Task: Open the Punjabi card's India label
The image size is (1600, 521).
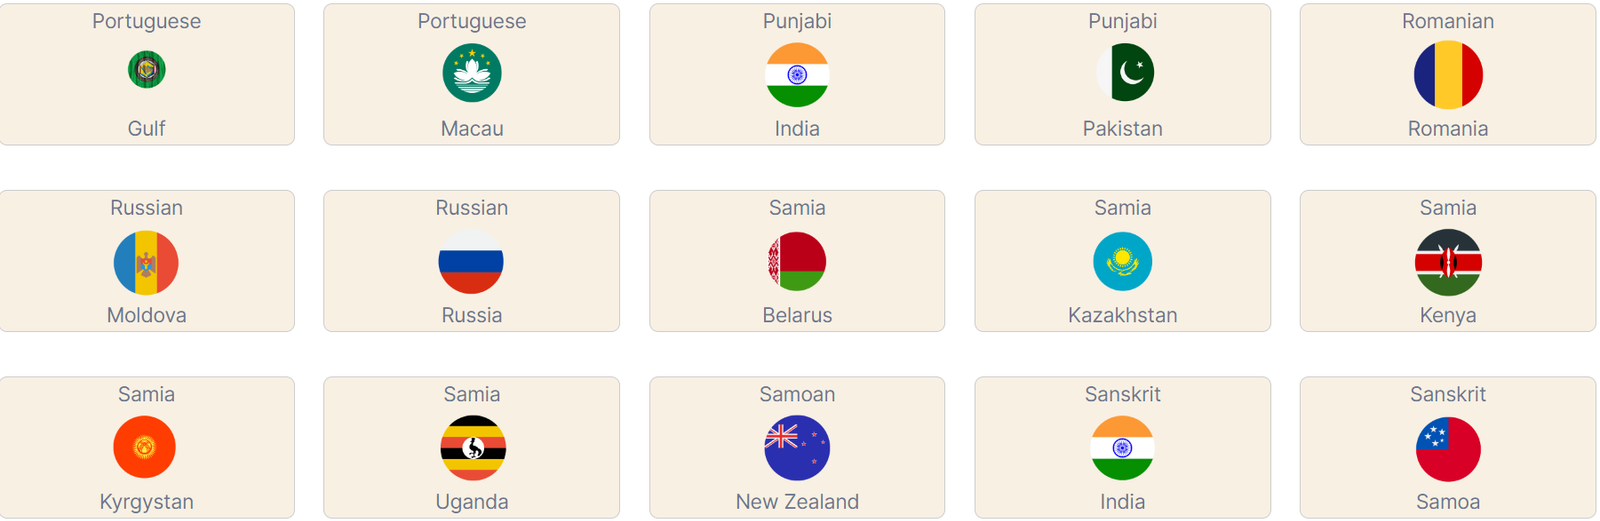Action: [797, 129]
